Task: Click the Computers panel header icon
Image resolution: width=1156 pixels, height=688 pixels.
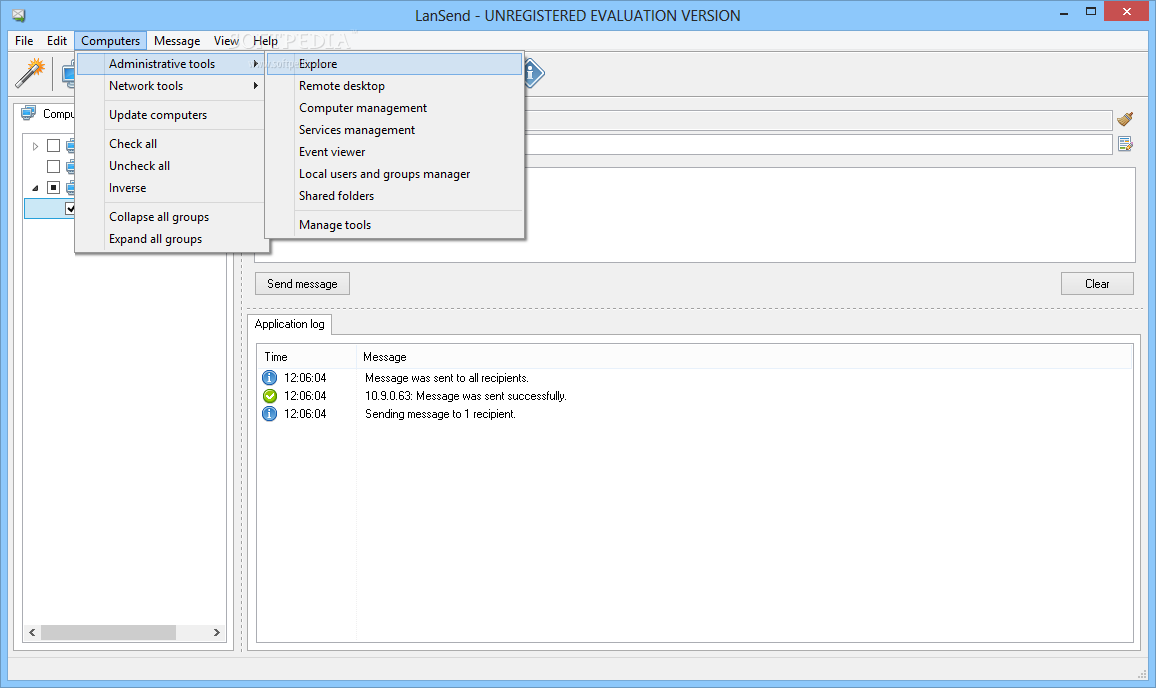Action: click(29, 114)
